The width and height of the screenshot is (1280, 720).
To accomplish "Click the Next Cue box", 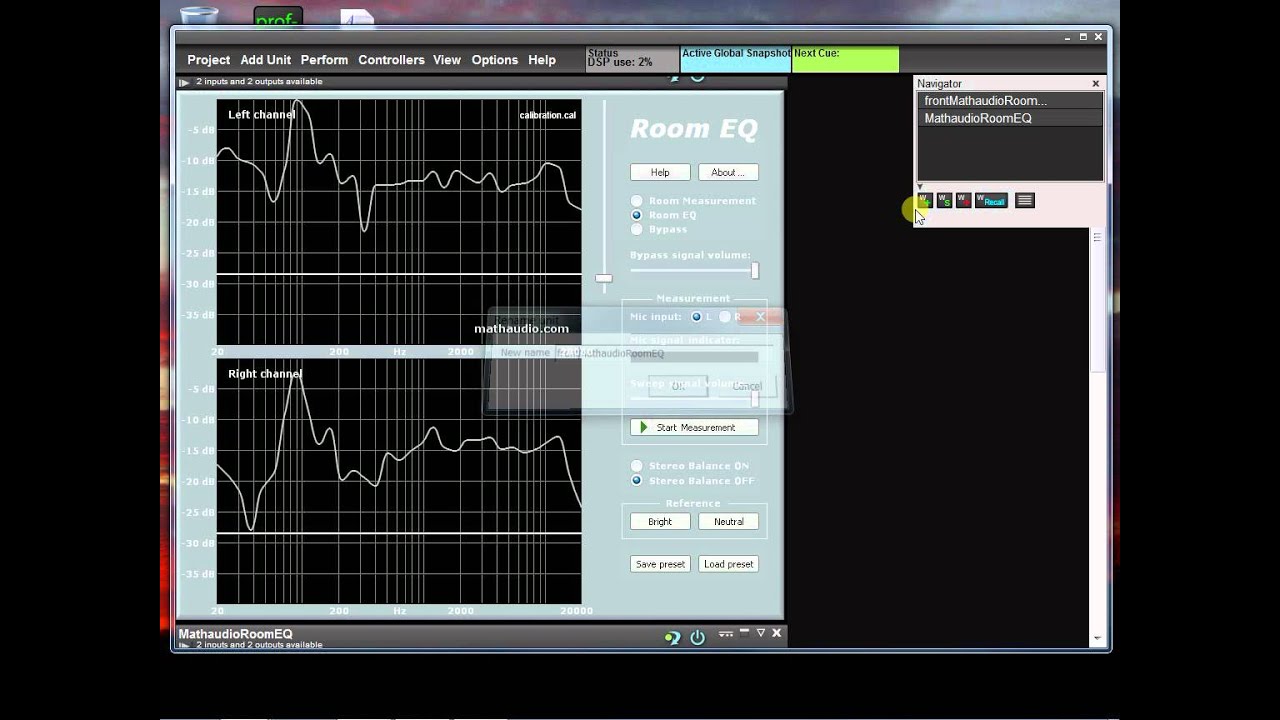I will pos(845,59).
